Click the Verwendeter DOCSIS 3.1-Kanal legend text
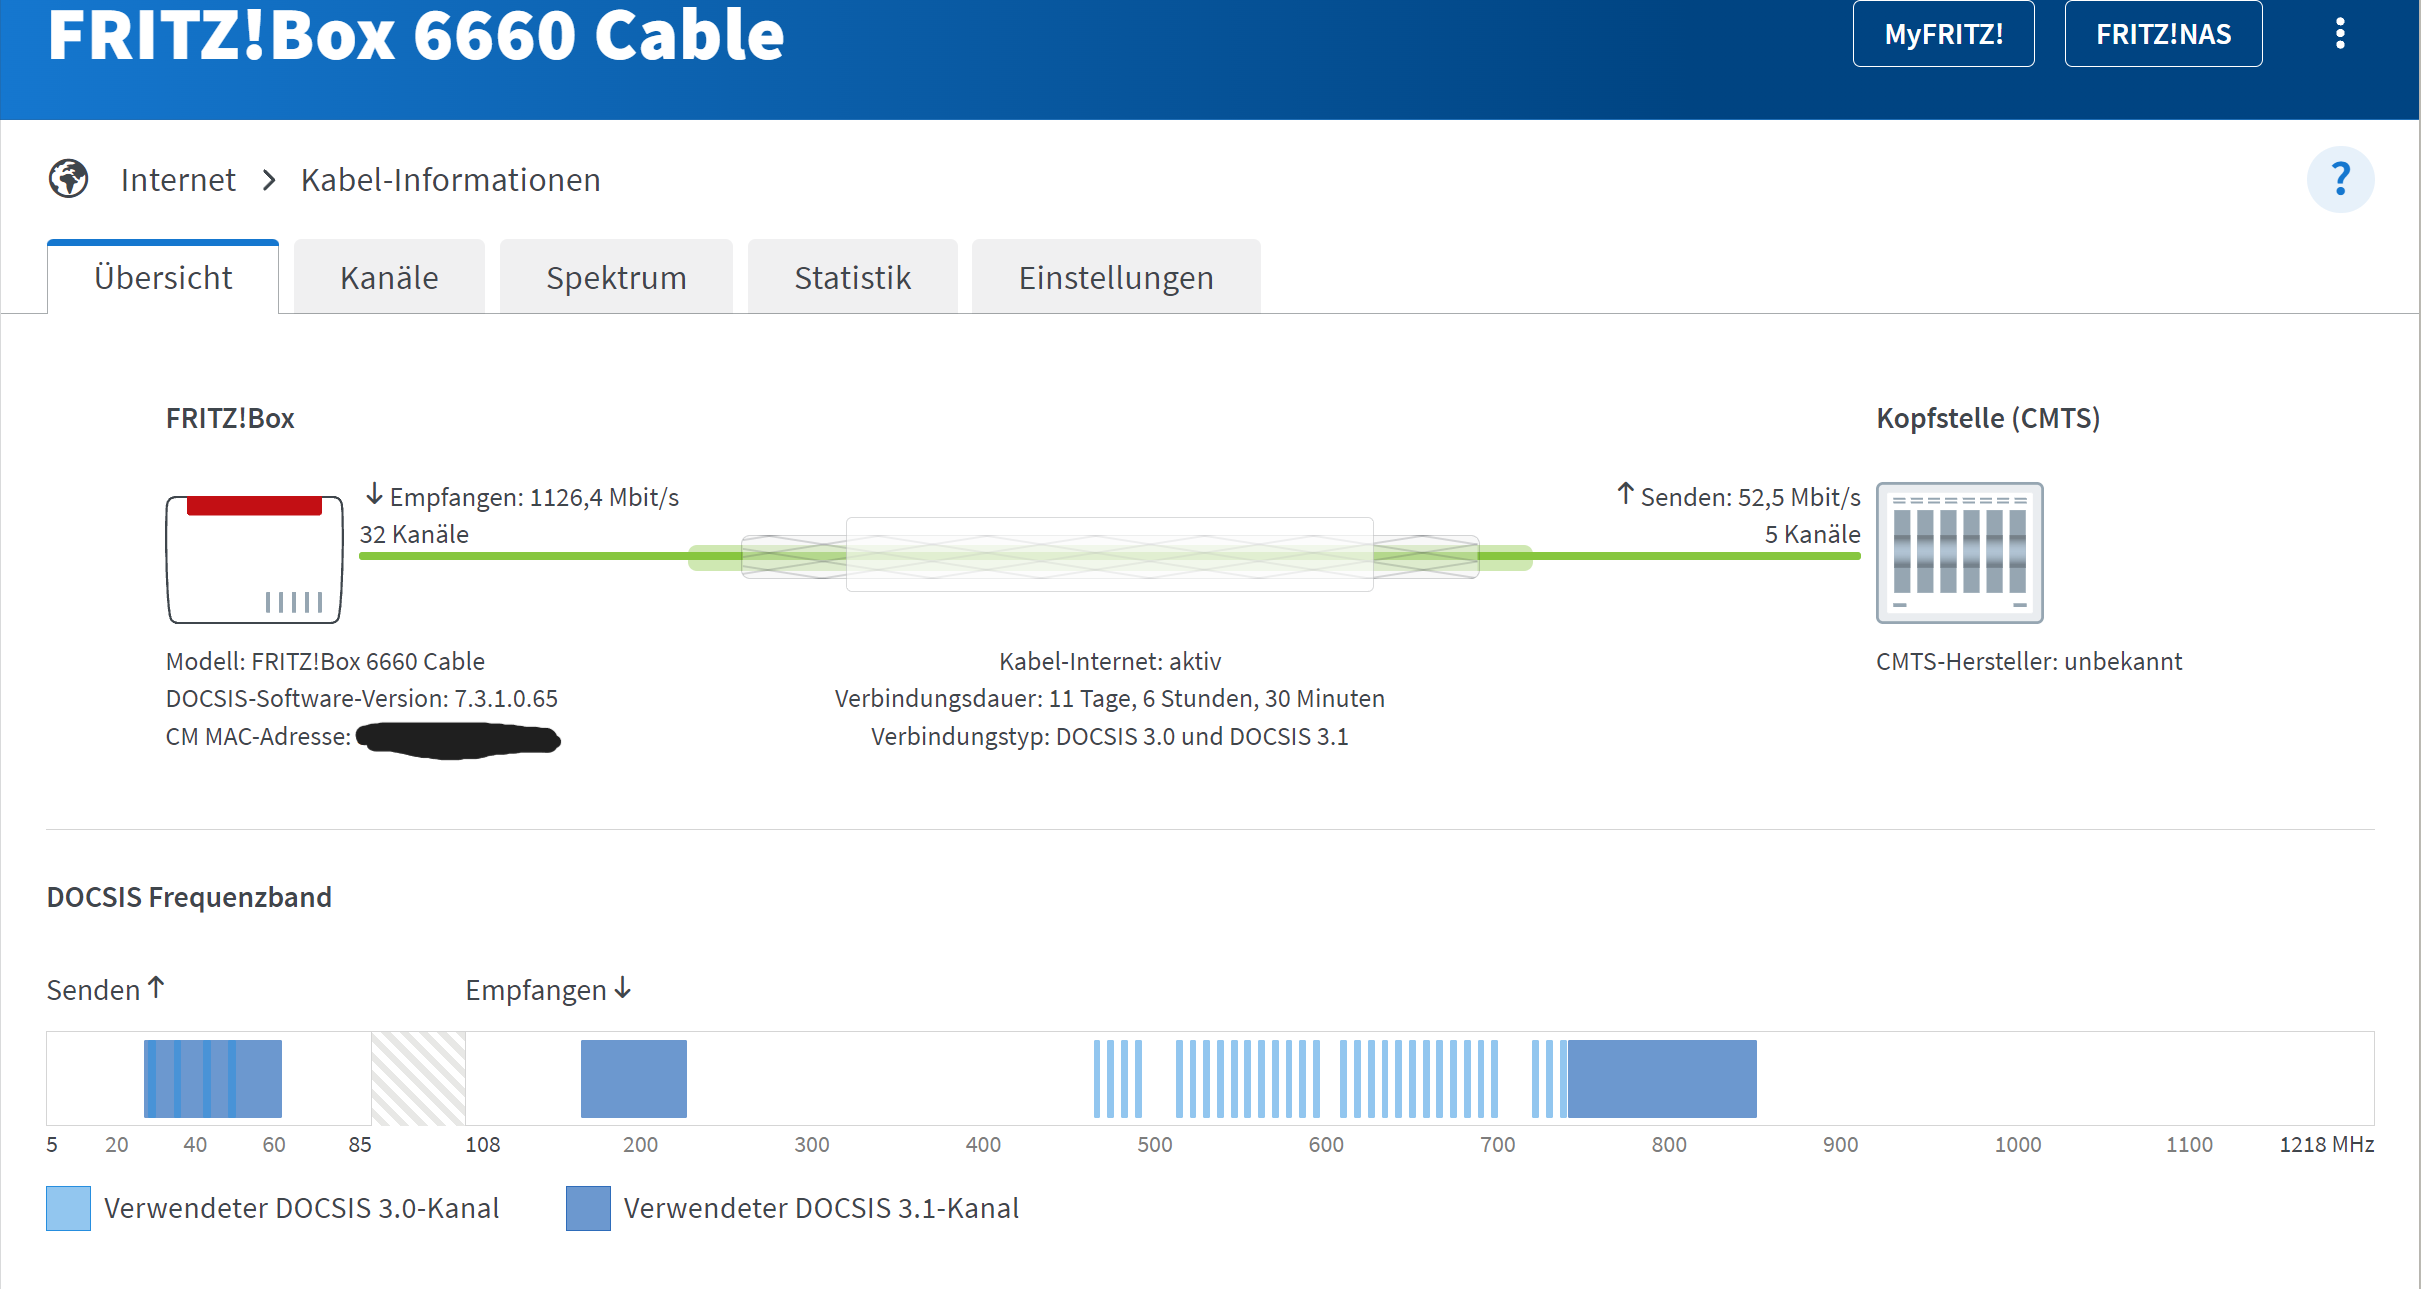Viewport: 2421px width, 1289px height. point(821,1208)
